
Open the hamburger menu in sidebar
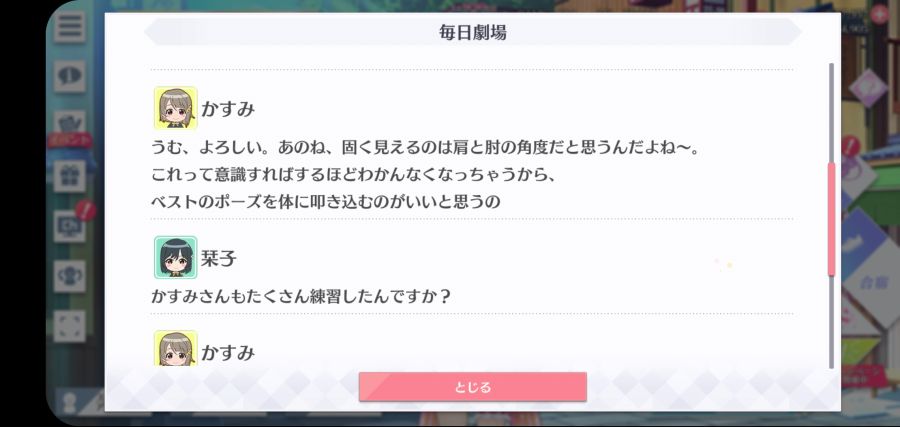click(x=70, y=27)
